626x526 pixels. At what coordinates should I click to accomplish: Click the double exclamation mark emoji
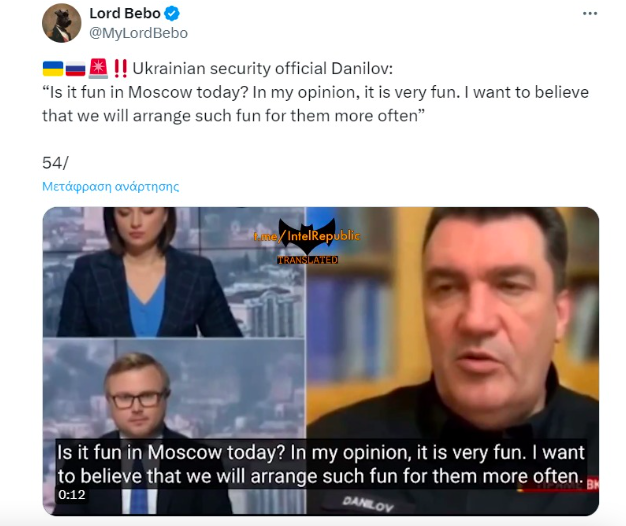[120, 68]
